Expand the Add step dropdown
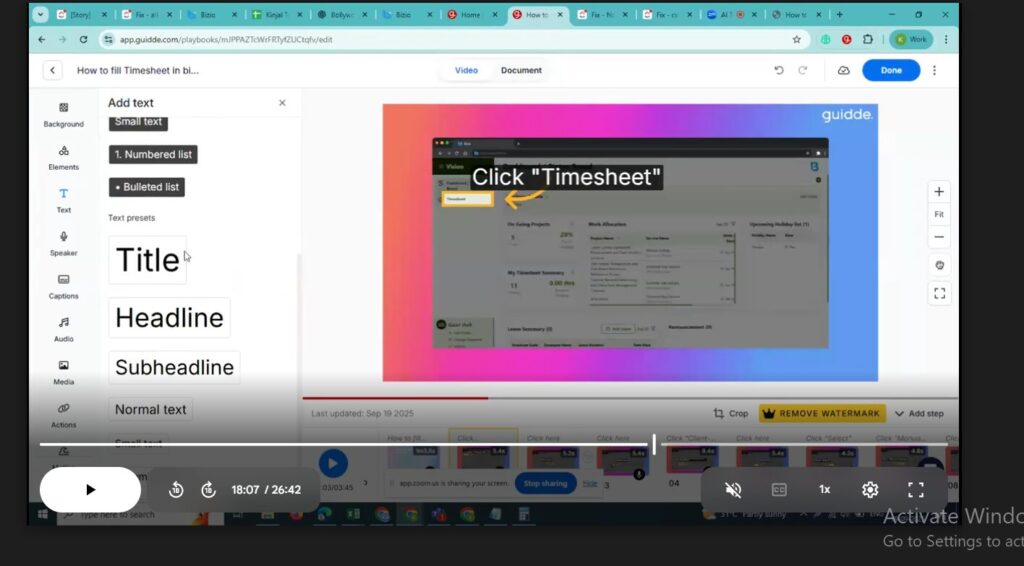The height and width of the screenshot is (566, 1024). point(919,413)
